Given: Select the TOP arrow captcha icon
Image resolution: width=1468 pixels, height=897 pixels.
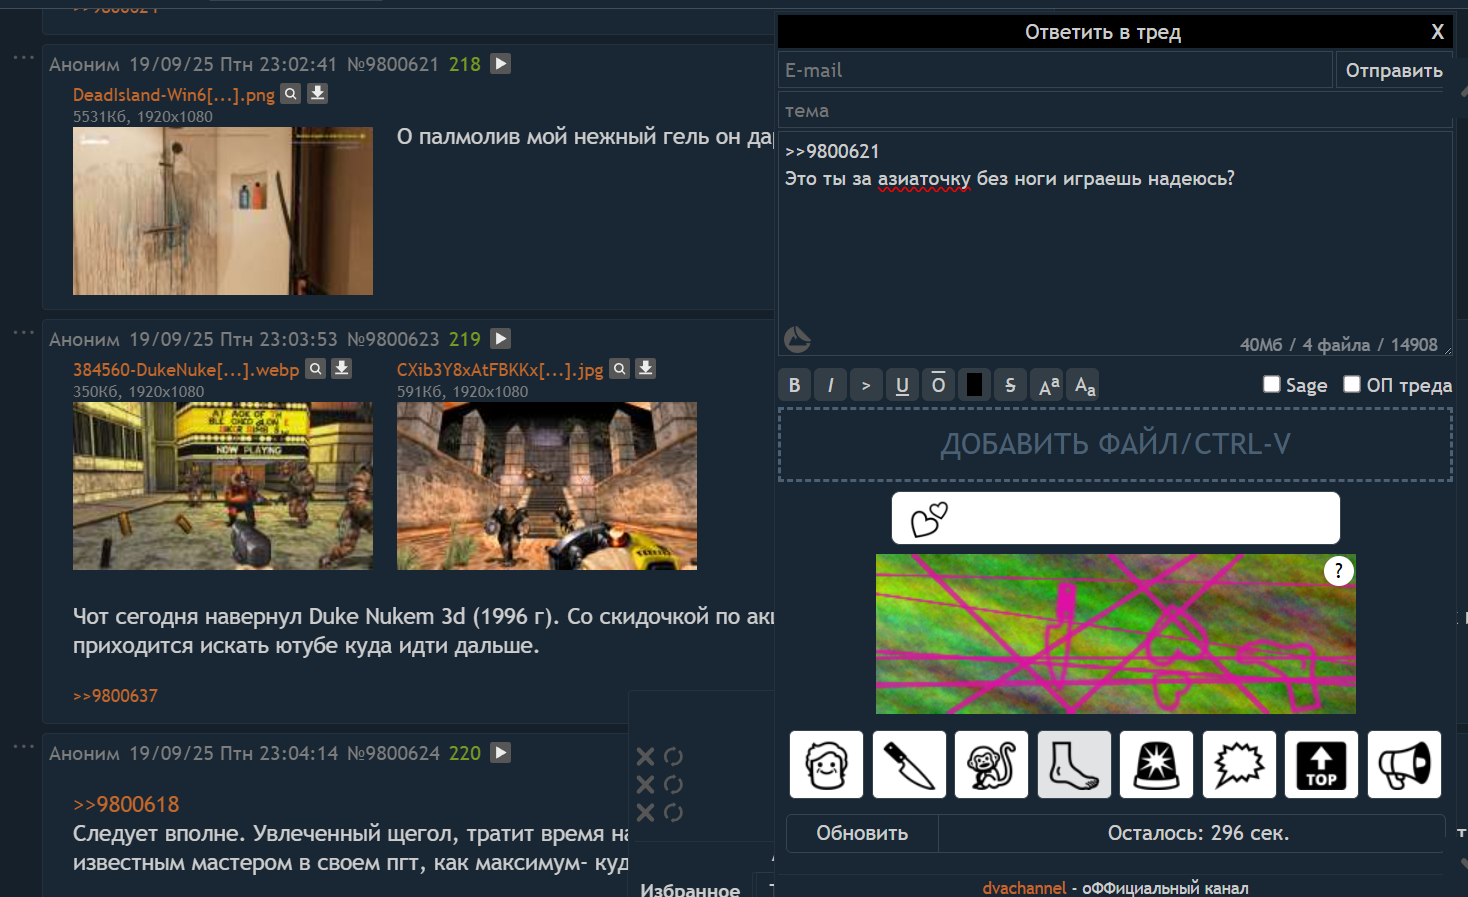Looking at the screenshot, I should (x=1321, y=765).
